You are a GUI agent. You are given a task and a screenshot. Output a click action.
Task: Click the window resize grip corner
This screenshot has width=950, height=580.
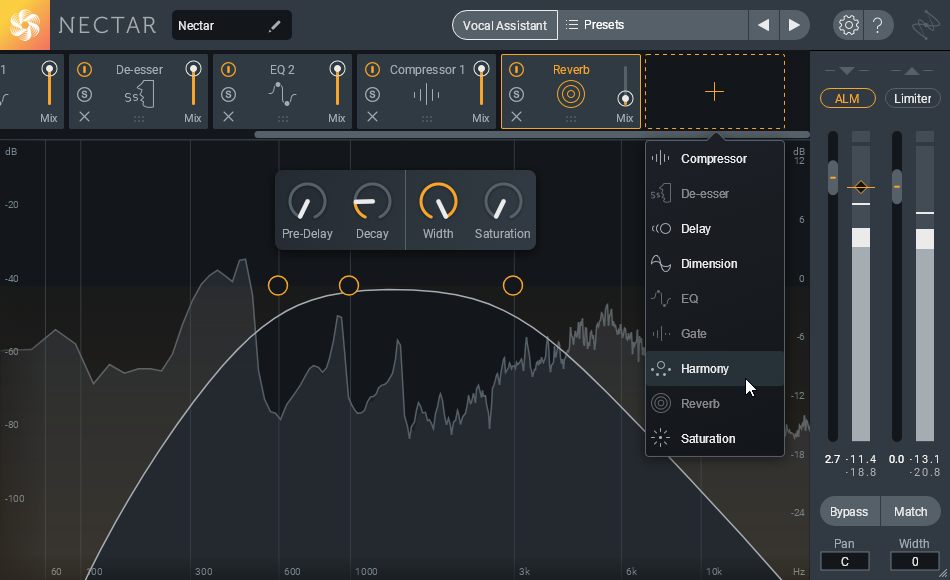pyautogui.click(x=943, y=573)
